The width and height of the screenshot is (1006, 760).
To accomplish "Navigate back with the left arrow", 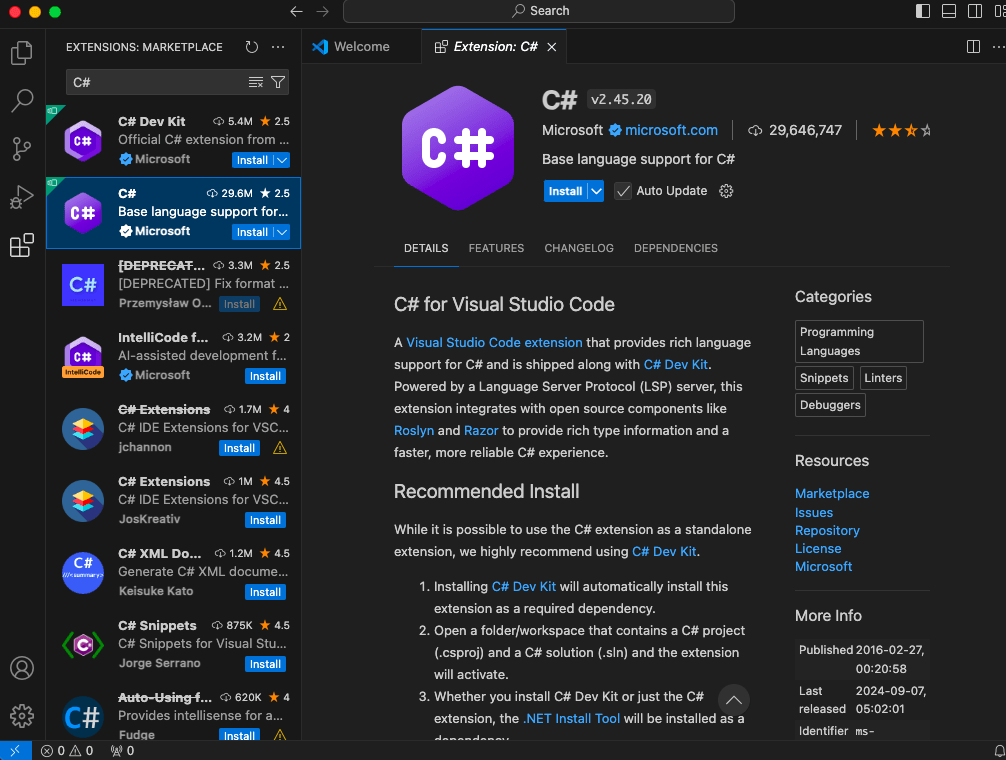I will pyautogui.click(x=296, y=11).
